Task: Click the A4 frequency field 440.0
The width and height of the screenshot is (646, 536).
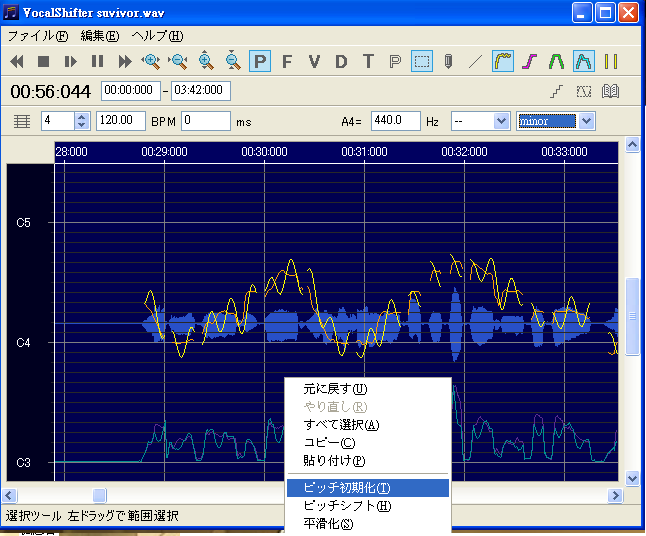Action: [x=396, y=121]
